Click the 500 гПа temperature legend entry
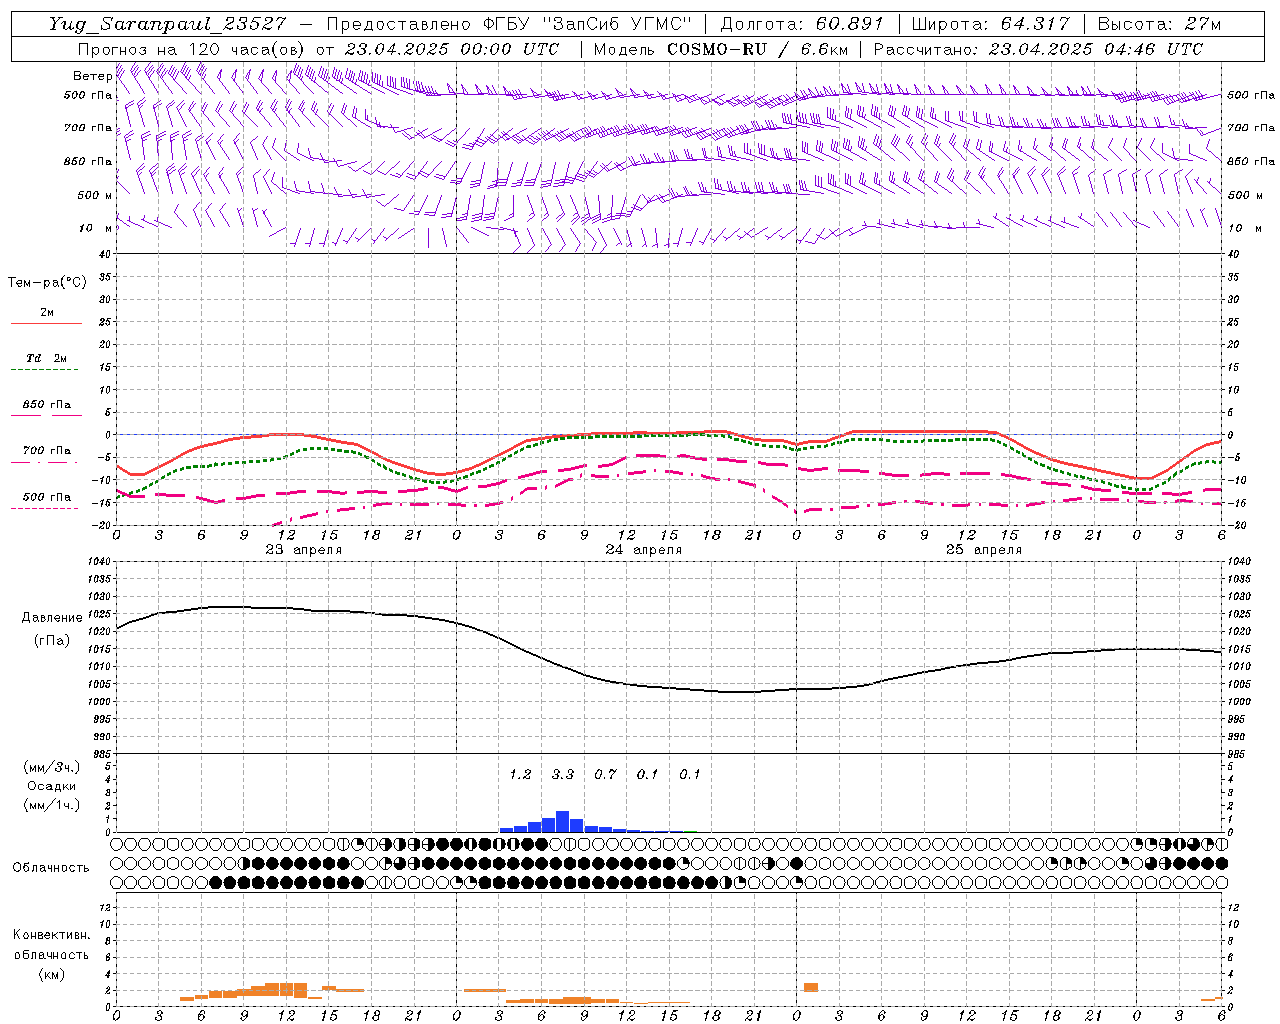Screen dimensions: 1280x1024 [x=47, y=497]
